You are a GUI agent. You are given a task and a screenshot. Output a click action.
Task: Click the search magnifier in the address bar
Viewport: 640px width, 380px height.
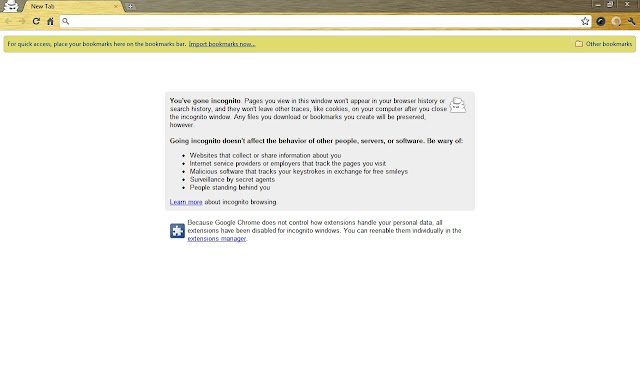66,21
